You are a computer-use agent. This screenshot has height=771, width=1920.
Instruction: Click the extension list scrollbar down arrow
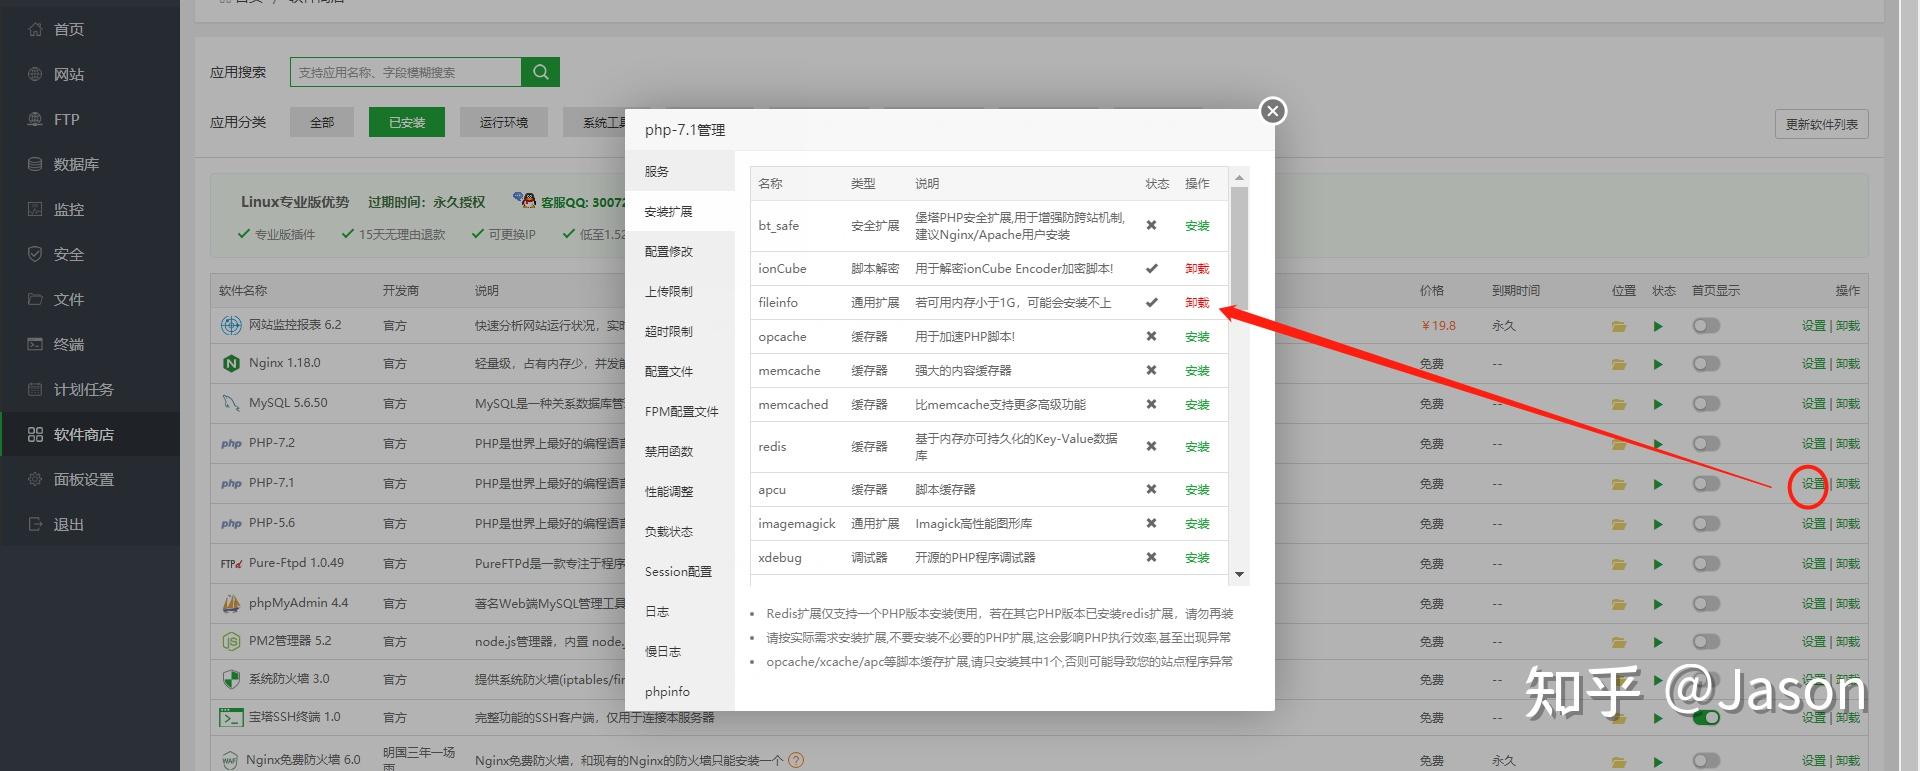click(1240, 574)
